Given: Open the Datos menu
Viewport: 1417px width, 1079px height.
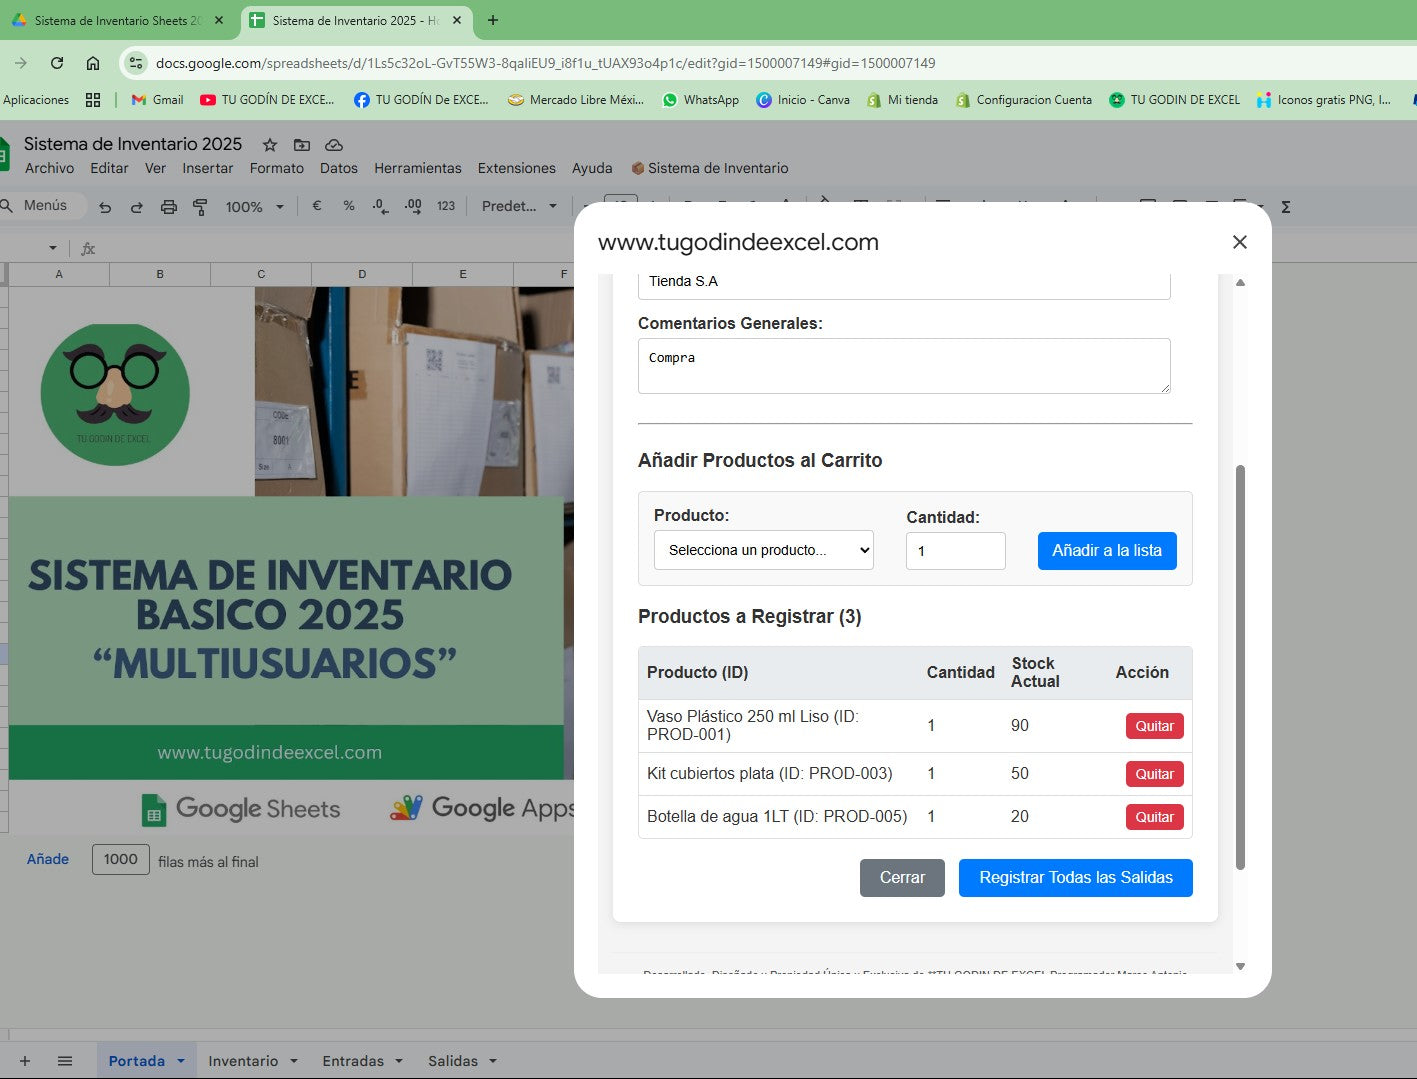Looking at the screenshot, I should (x=339, y=168).
